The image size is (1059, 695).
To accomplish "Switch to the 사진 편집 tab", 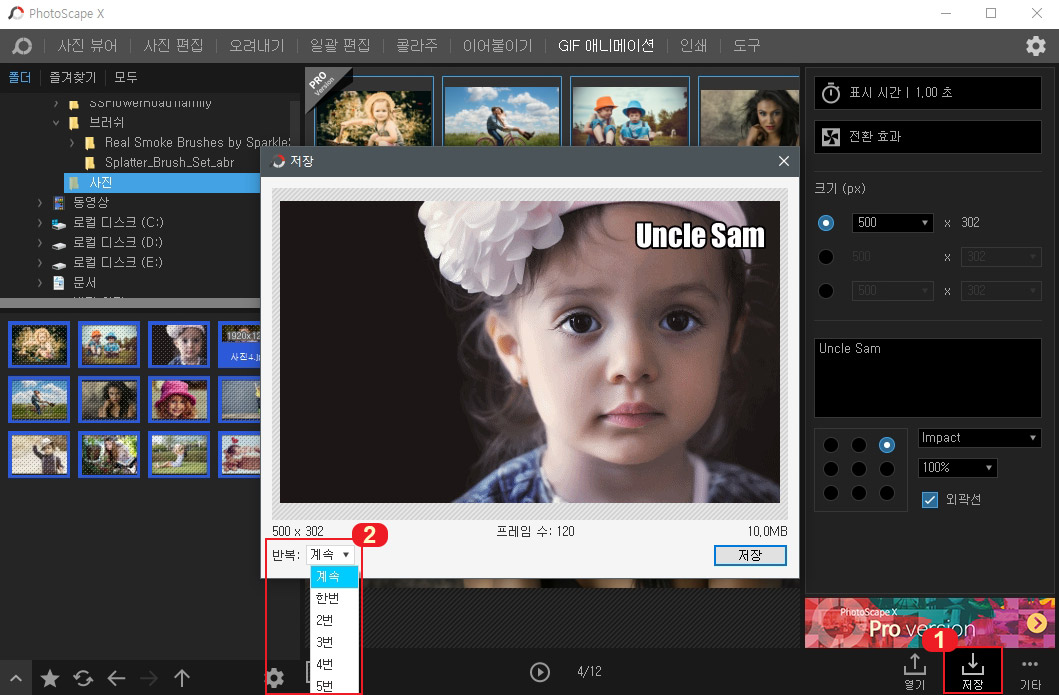I will (174, 46).
